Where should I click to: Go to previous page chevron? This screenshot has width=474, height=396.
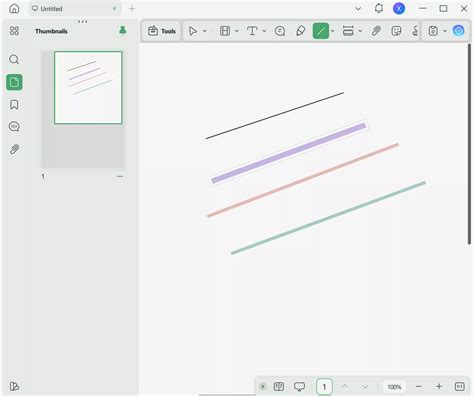pyautogui.click(x=345, y=387)
